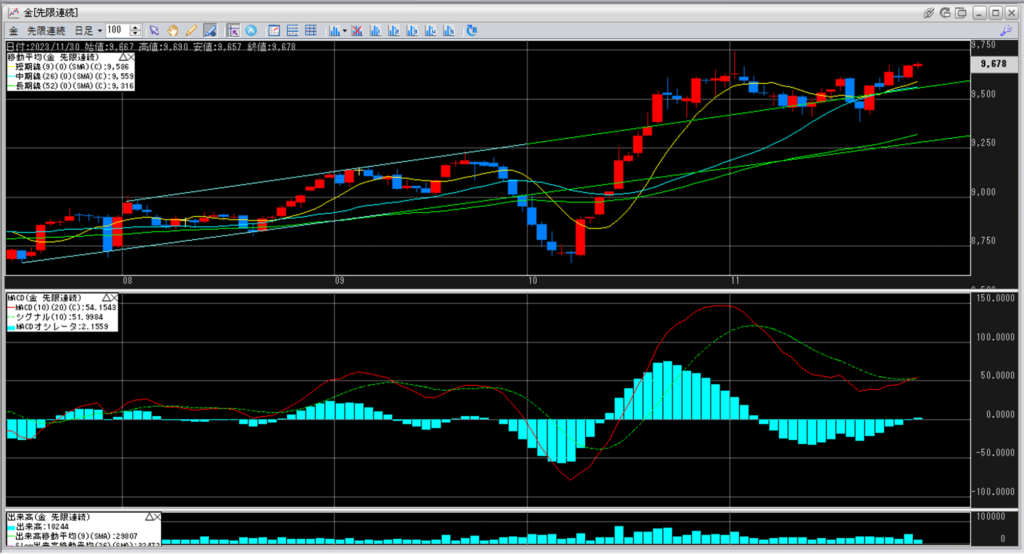Click the title bar refresh arrow icon
This screenshot has height=554, width=1024.
945,12
